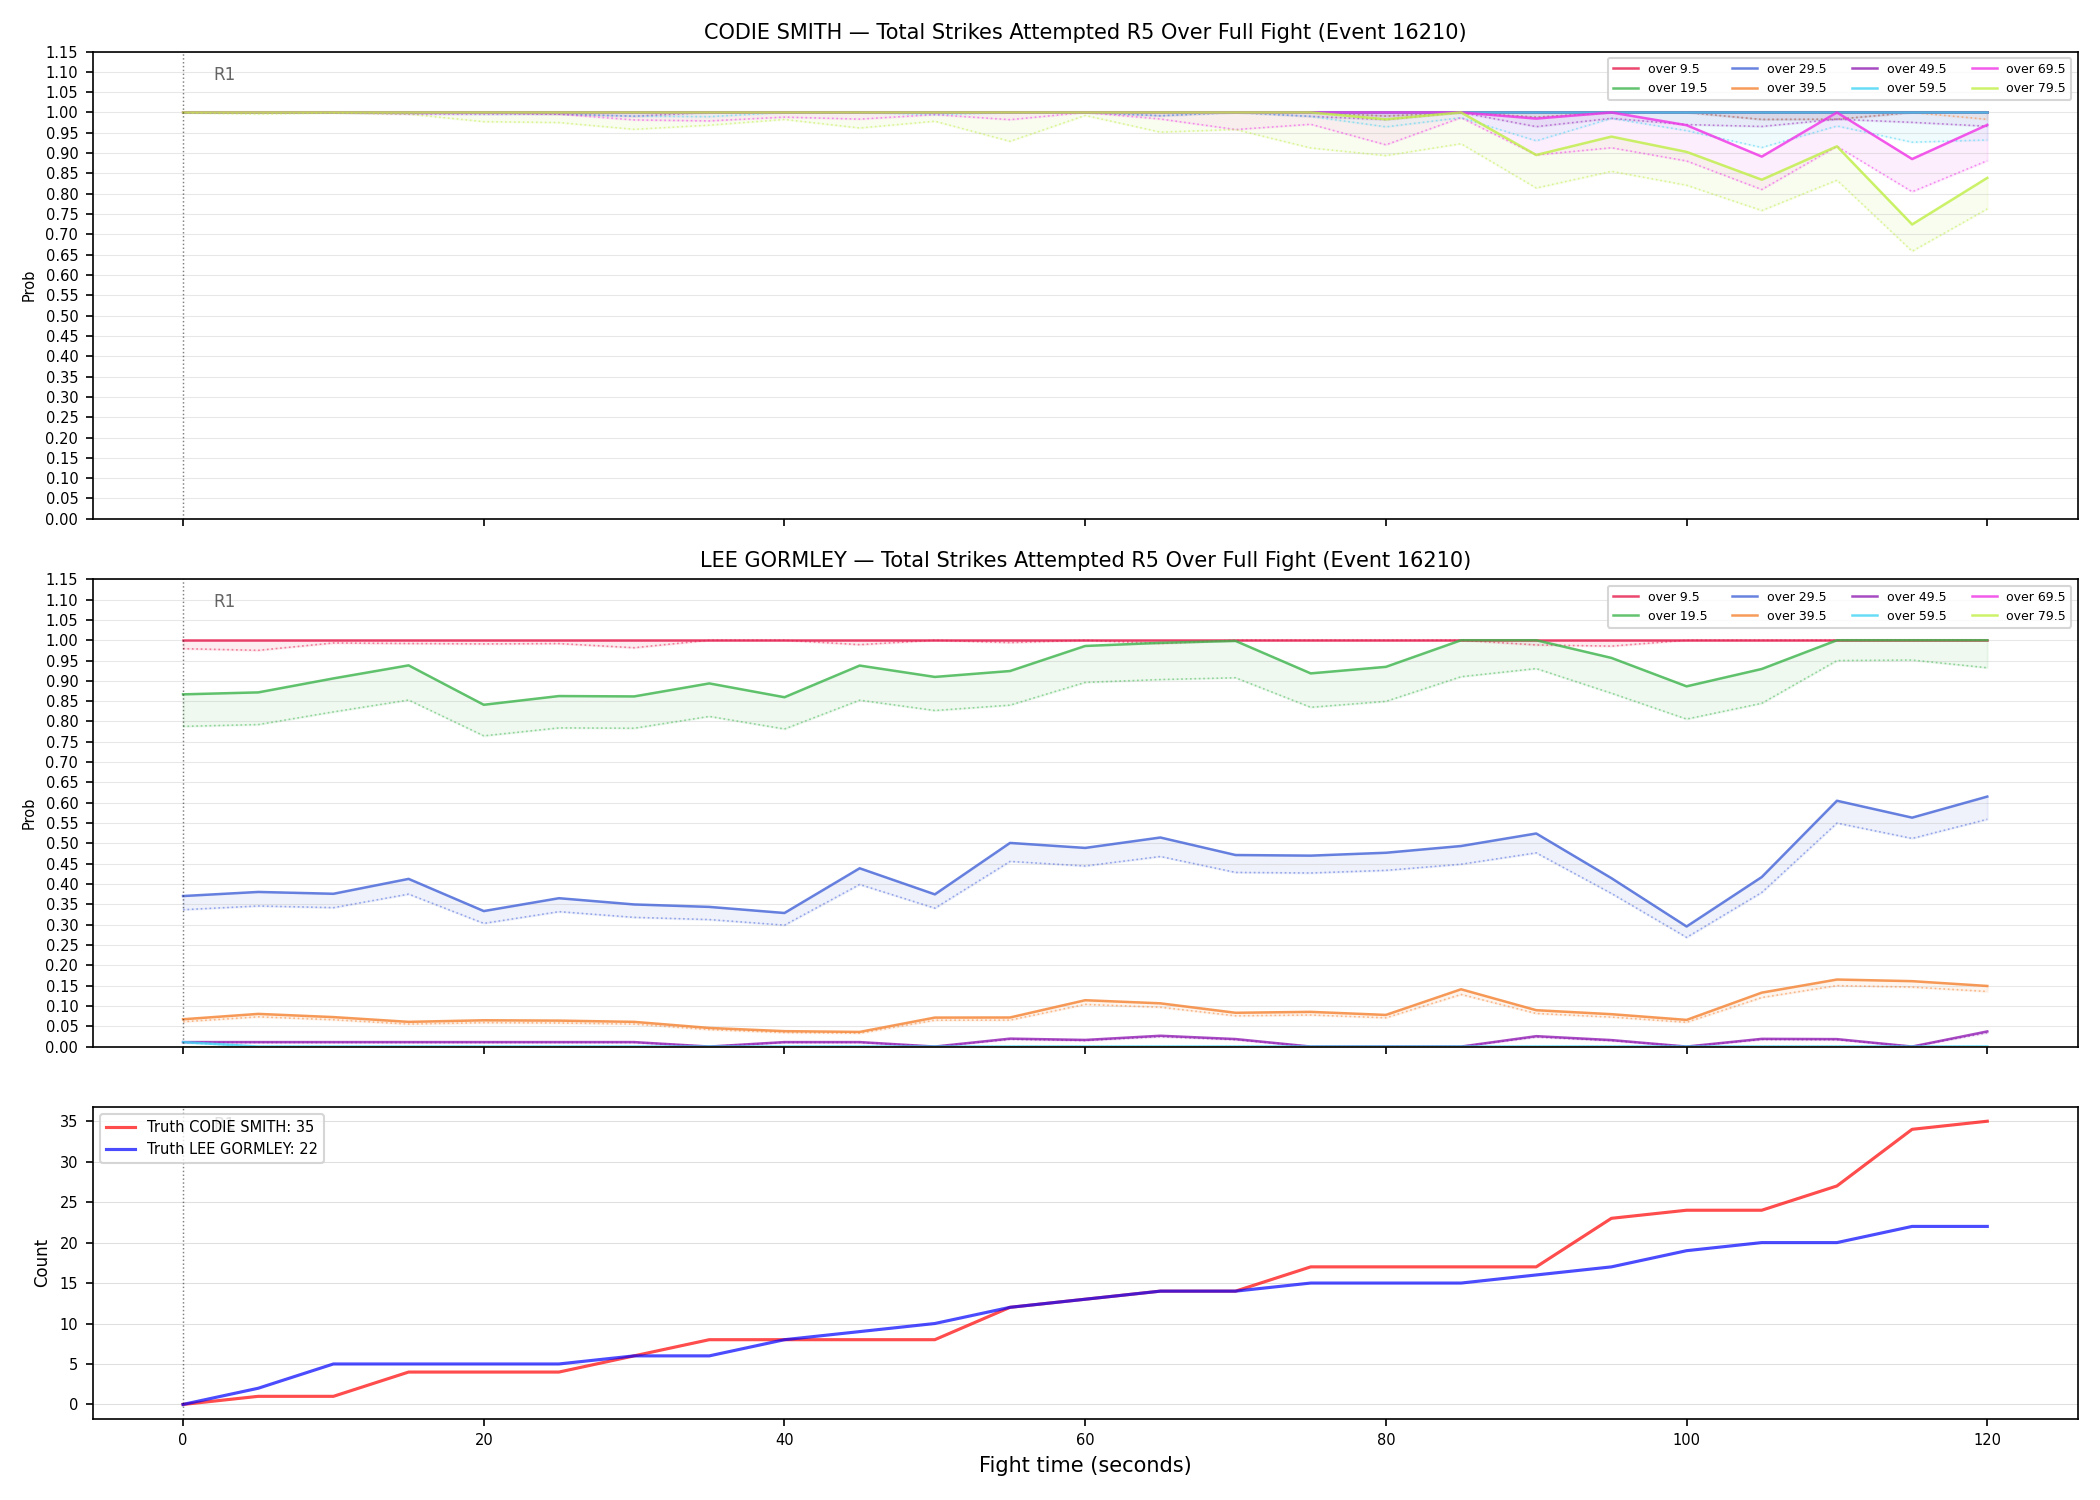The width and height of the screenshot is (2100, 1500).
Task: Select 'over 29.5' in Codie Smith legend
Action: (x=1778, y=69)
